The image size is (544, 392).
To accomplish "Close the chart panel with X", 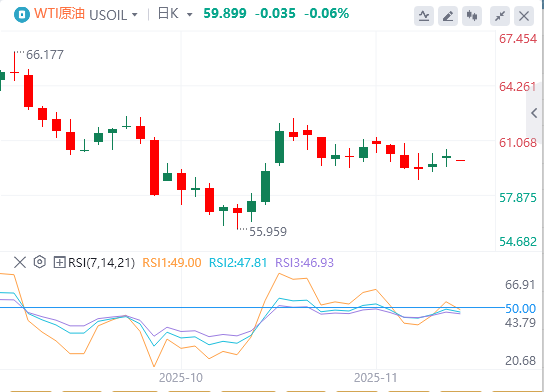I will (524, 16).
